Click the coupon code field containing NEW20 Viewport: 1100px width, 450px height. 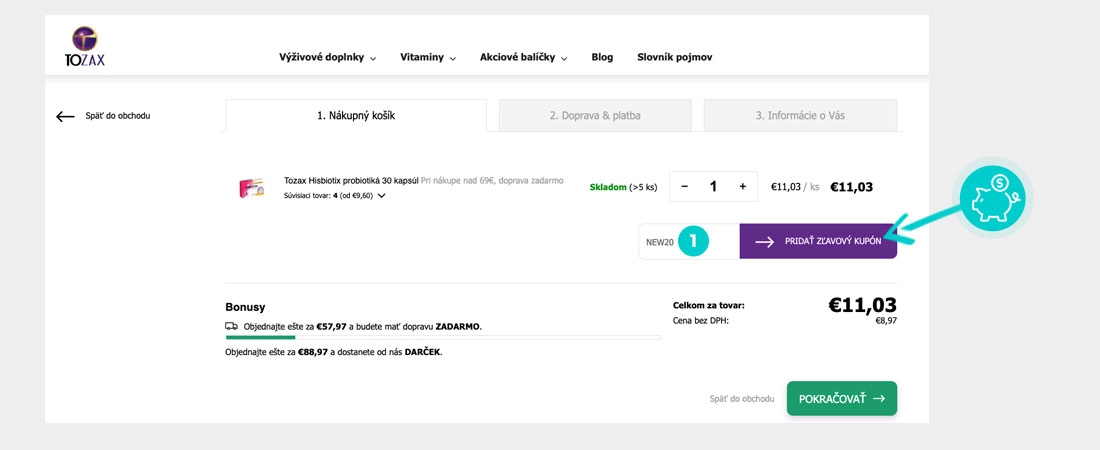click(689, 241)
